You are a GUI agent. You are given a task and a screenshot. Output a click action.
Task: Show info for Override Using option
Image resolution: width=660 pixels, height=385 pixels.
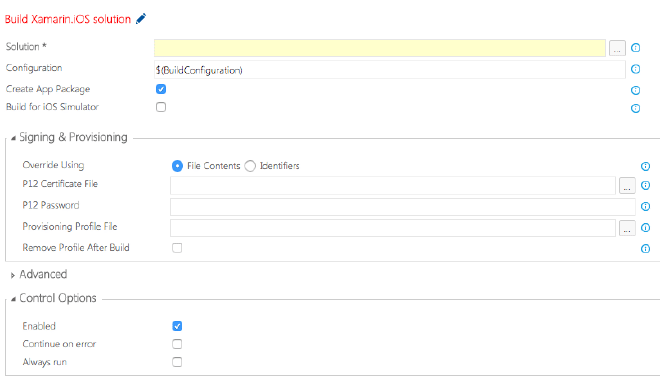tap(645, 166)
